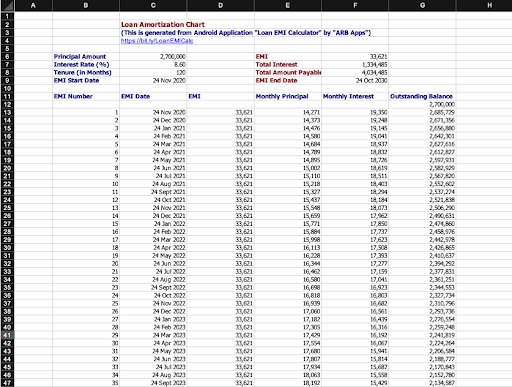
Task: Click the Principal Amount value 2,700,000
Action: (x=153, y=57)
